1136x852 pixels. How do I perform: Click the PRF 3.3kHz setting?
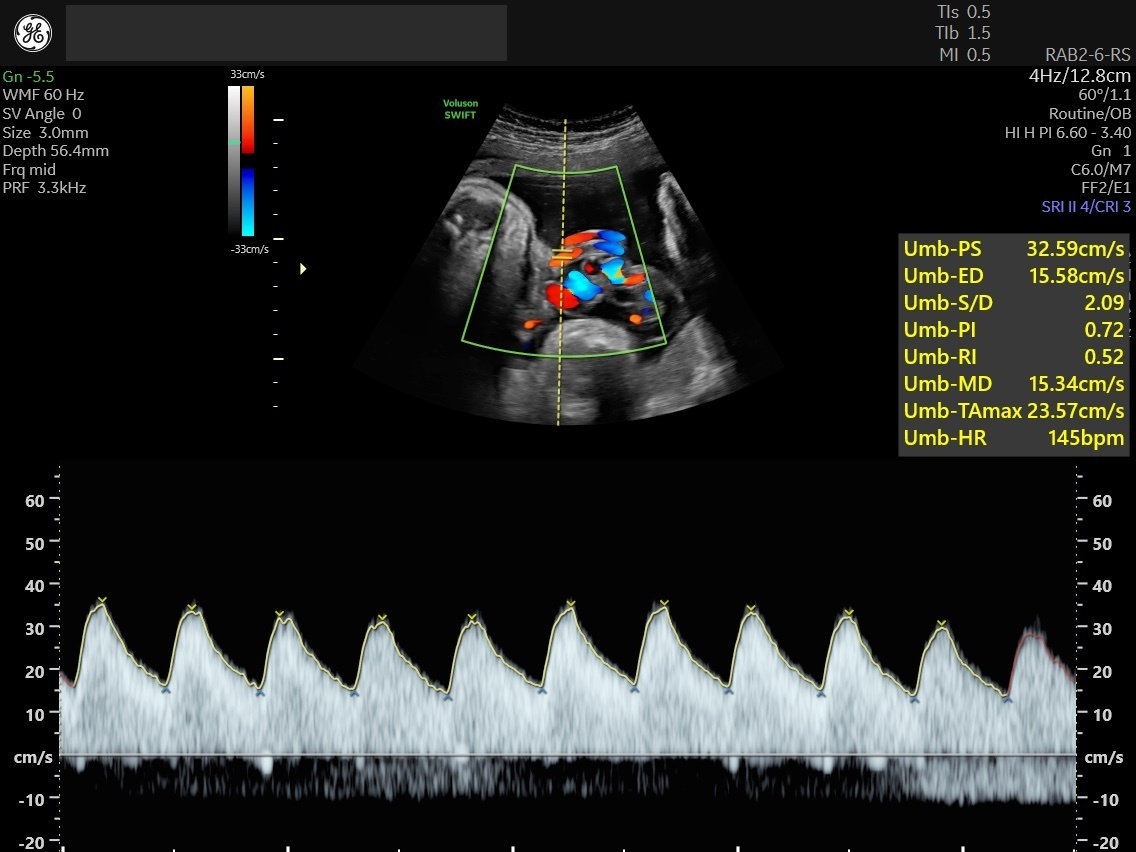tap(44, 188)
